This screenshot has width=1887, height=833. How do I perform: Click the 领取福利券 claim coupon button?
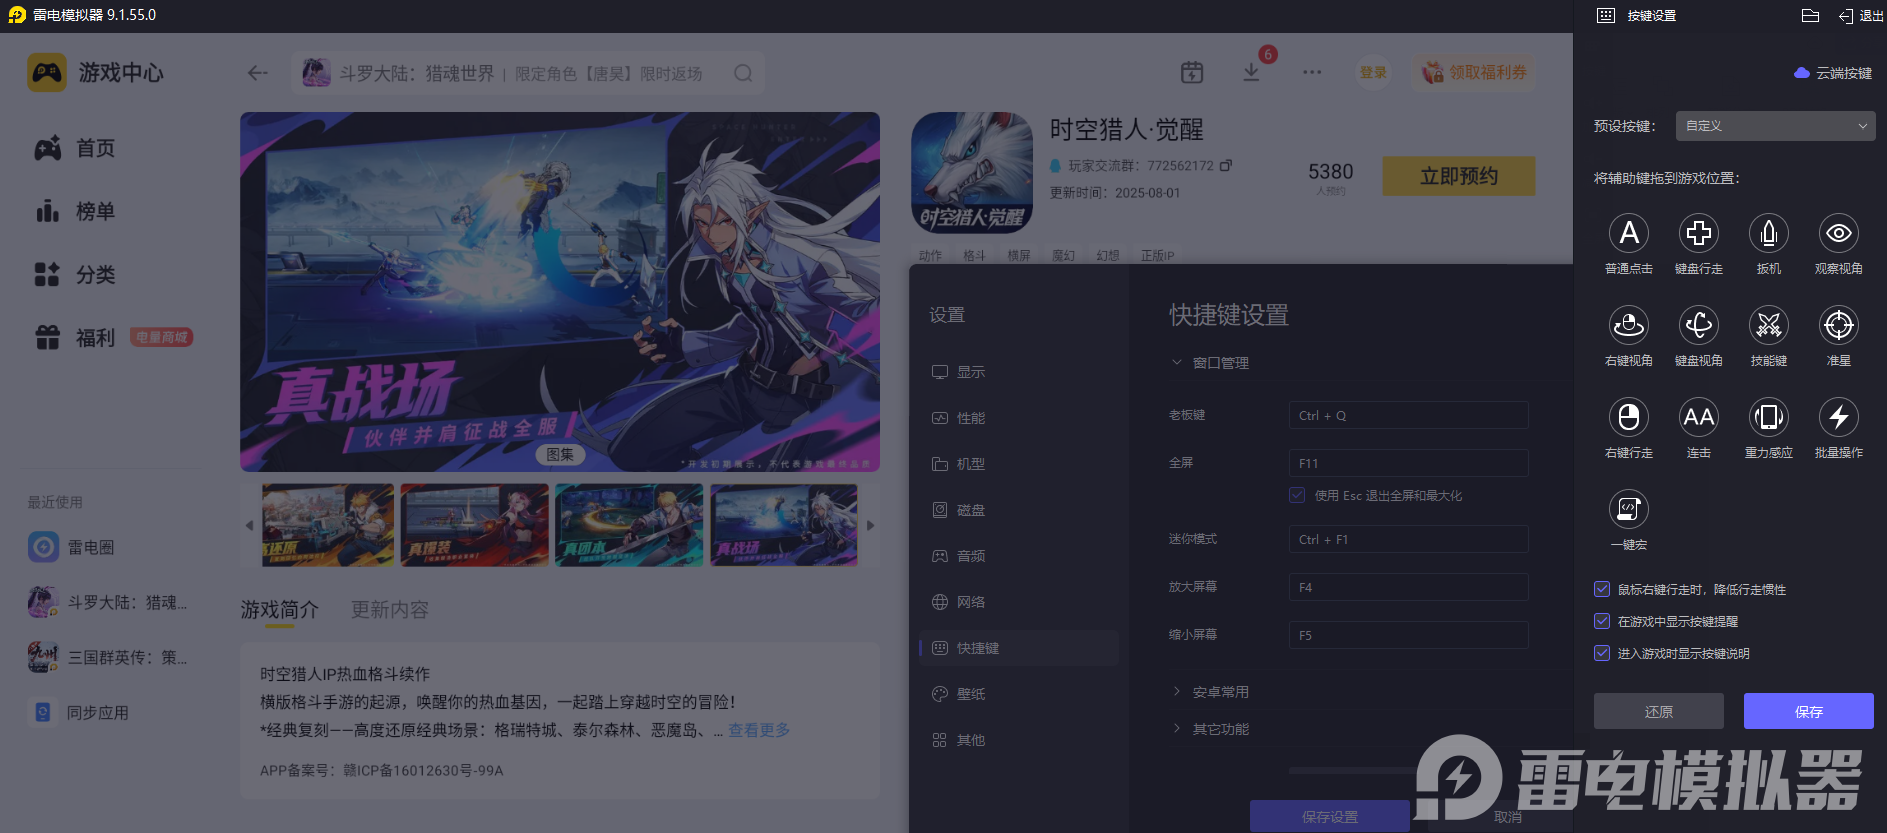click(1474, 72)
